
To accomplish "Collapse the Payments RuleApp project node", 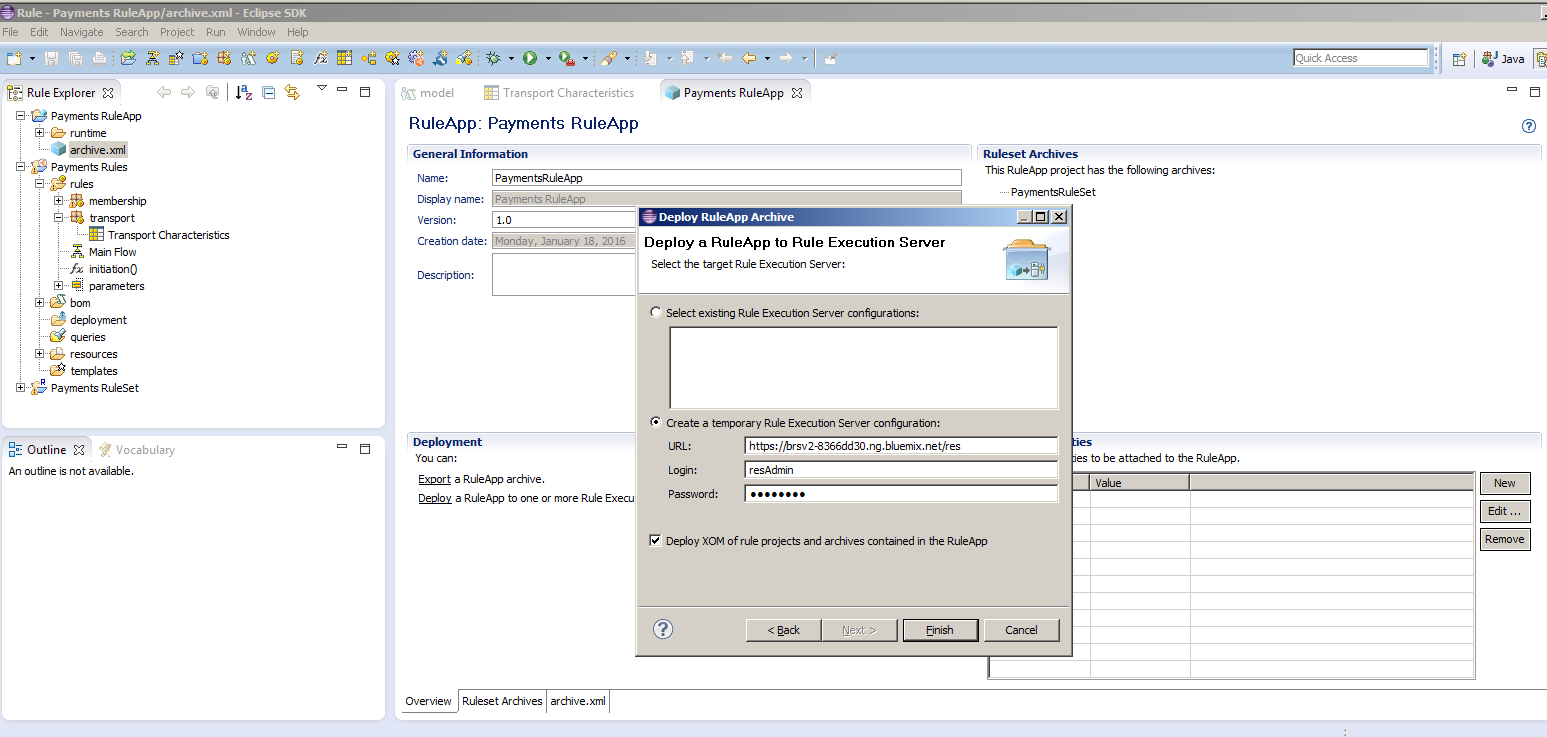I will pyautogui.click(x=21, y=116).
